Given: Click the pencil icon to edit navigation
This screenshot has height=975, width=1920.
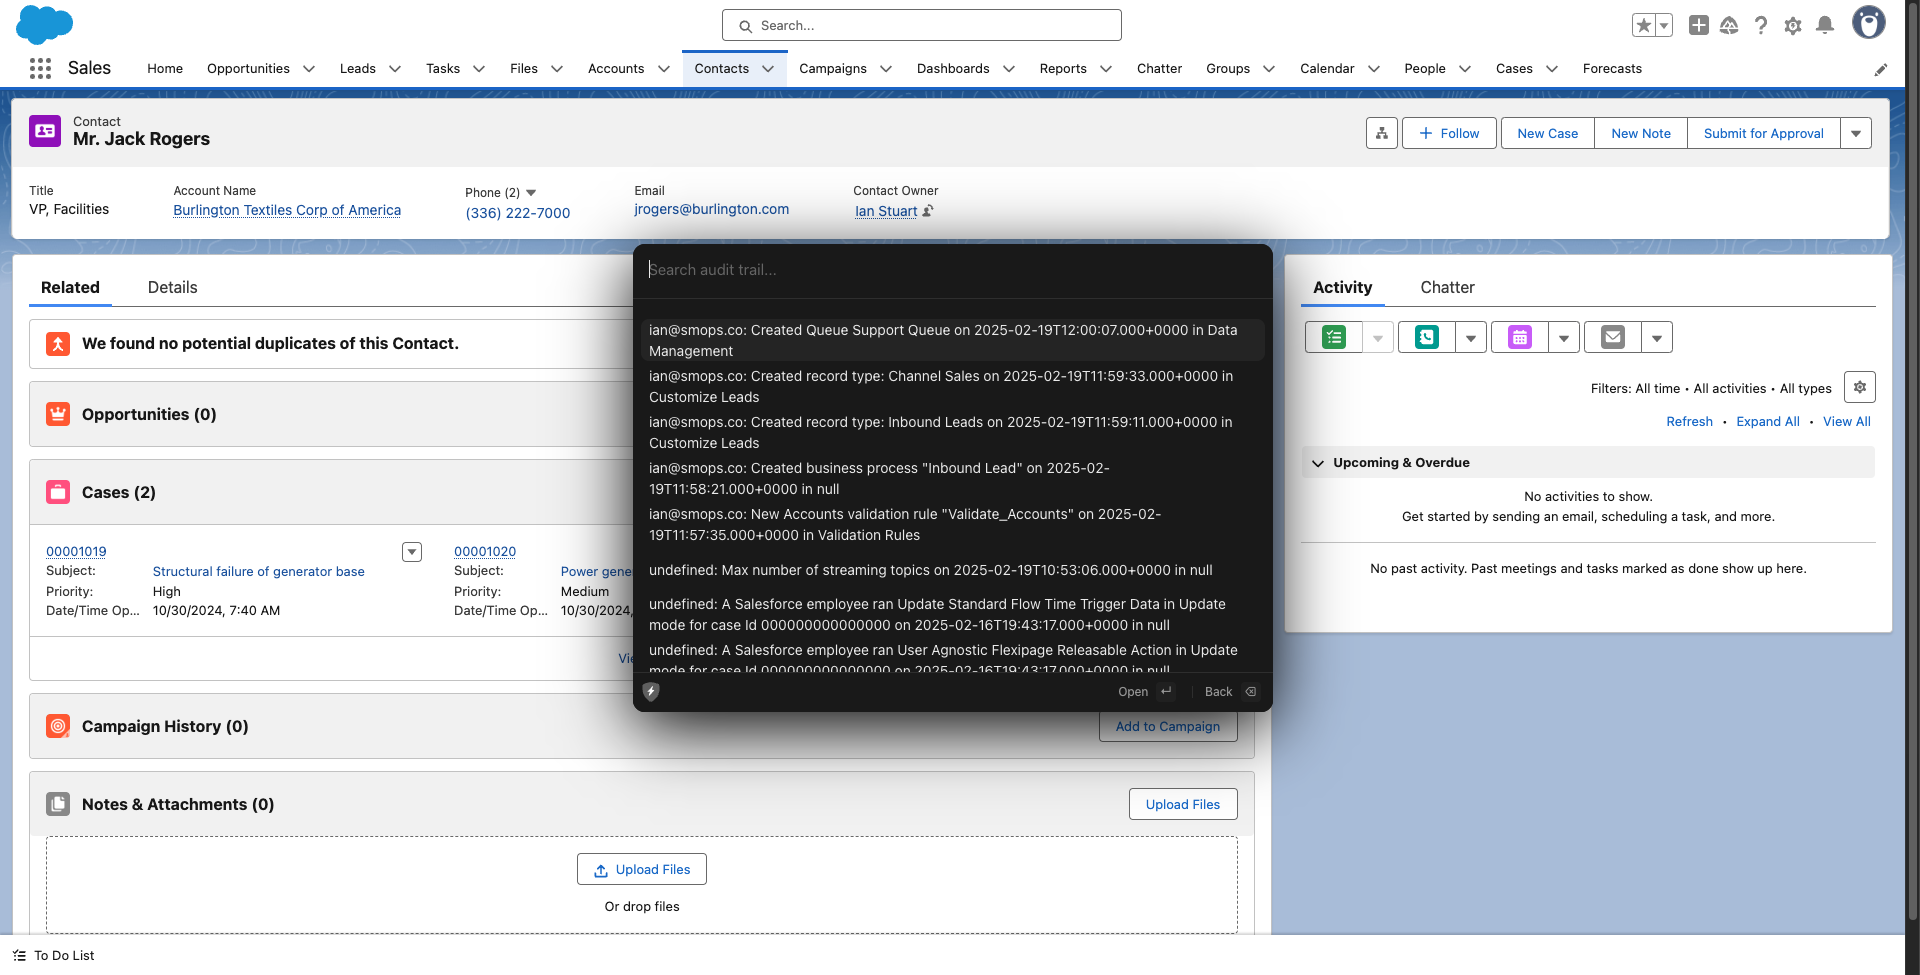Looking at the screenshot, I should tap(1880, 69).
